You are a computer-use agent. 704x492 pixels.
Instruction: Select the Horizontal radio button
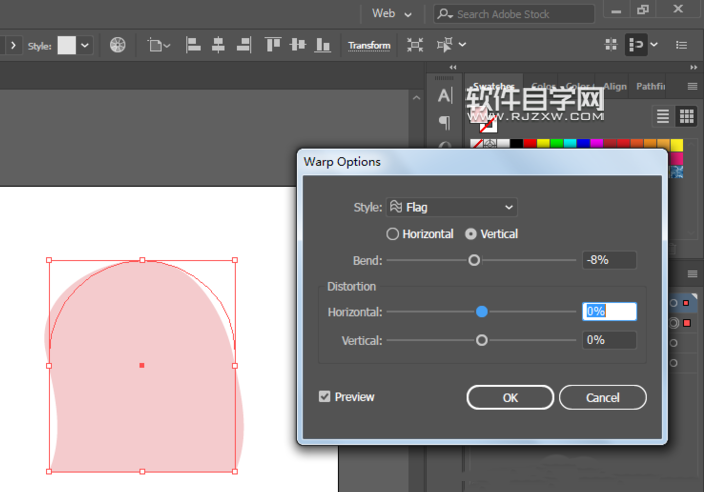click(393, 234)
